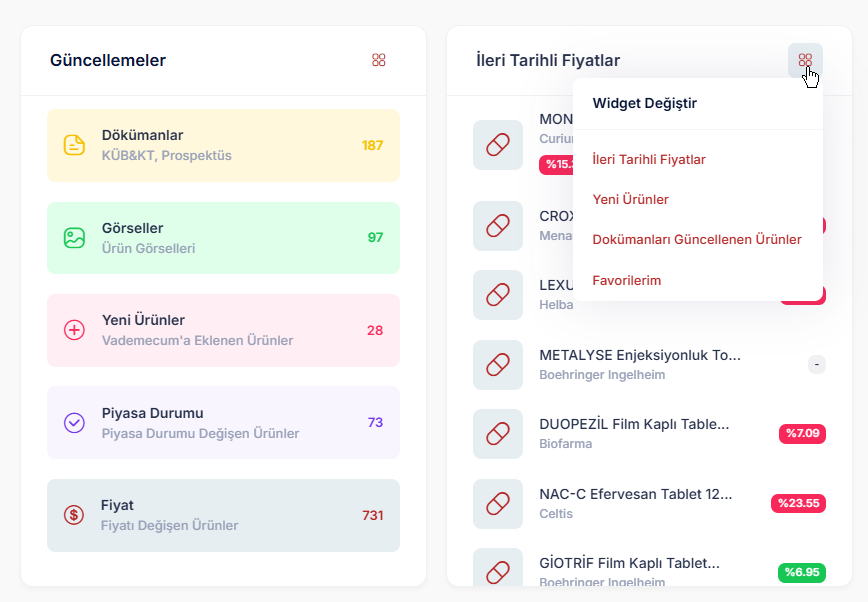Select the pill icon beside DUOPEZİL
Viewport: 868px width, 602px height.
tap(498, 433)
